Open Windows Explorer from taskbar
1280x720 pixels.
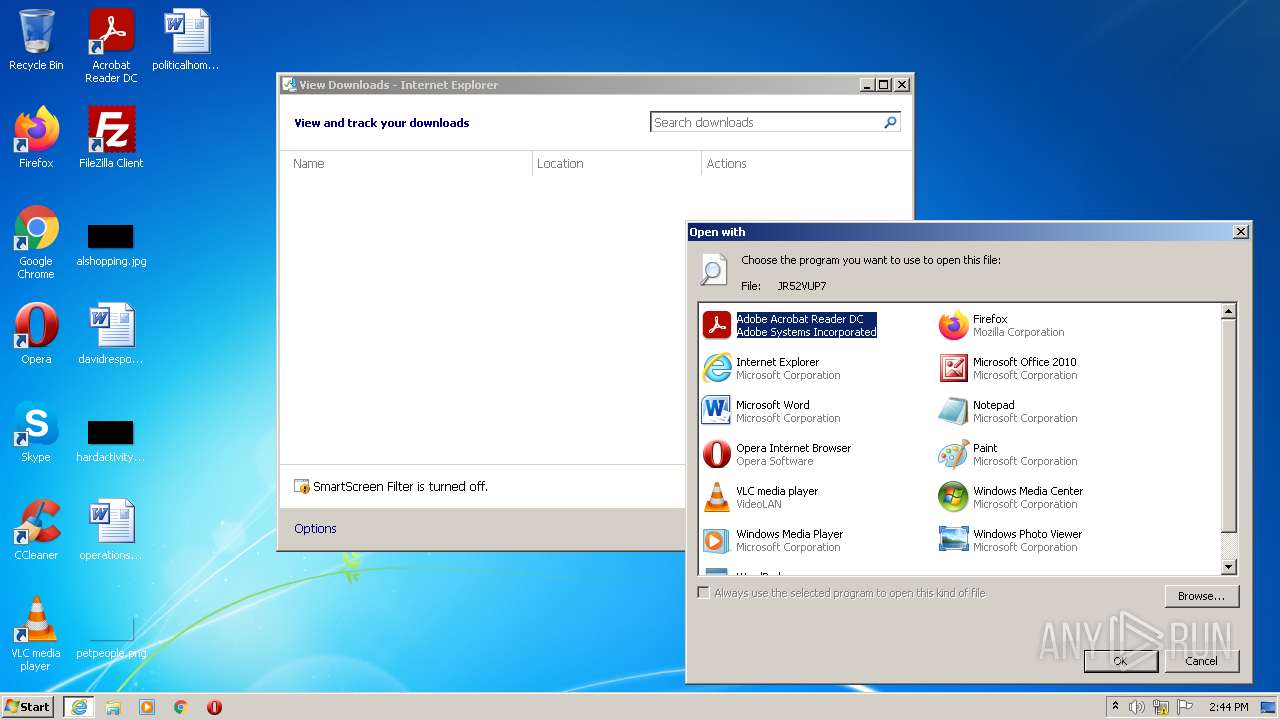(113, 707)
